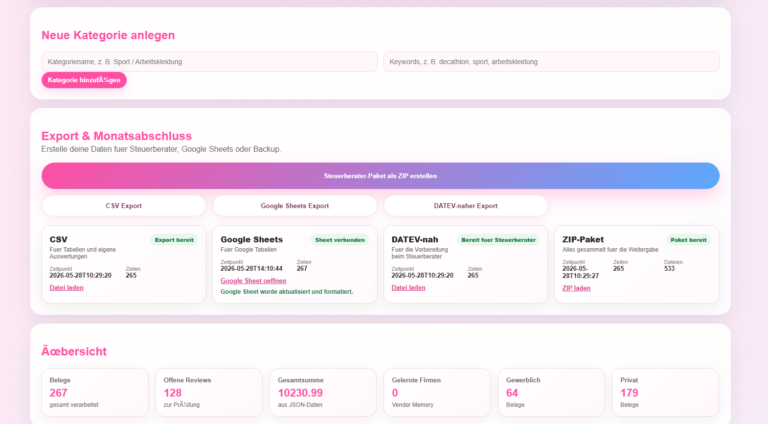Click the ZIP-Paket card title
This screenshot has height=424, width=768.
click(583, 239)
